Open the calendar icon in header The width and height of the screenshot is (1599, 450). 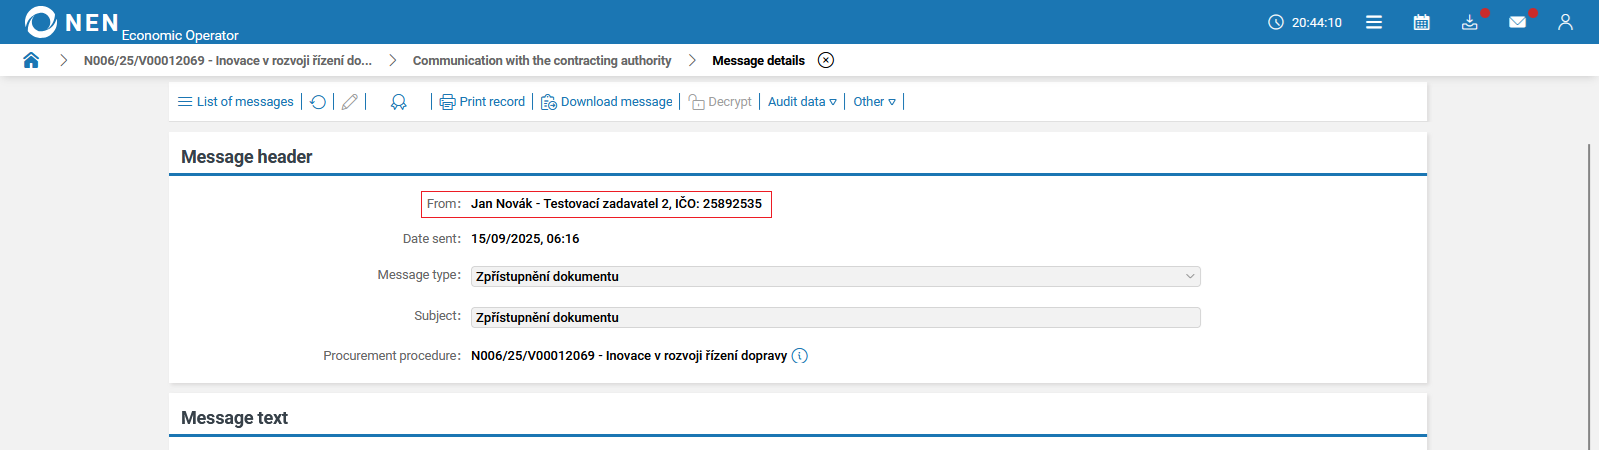(x=1421, y=22)
